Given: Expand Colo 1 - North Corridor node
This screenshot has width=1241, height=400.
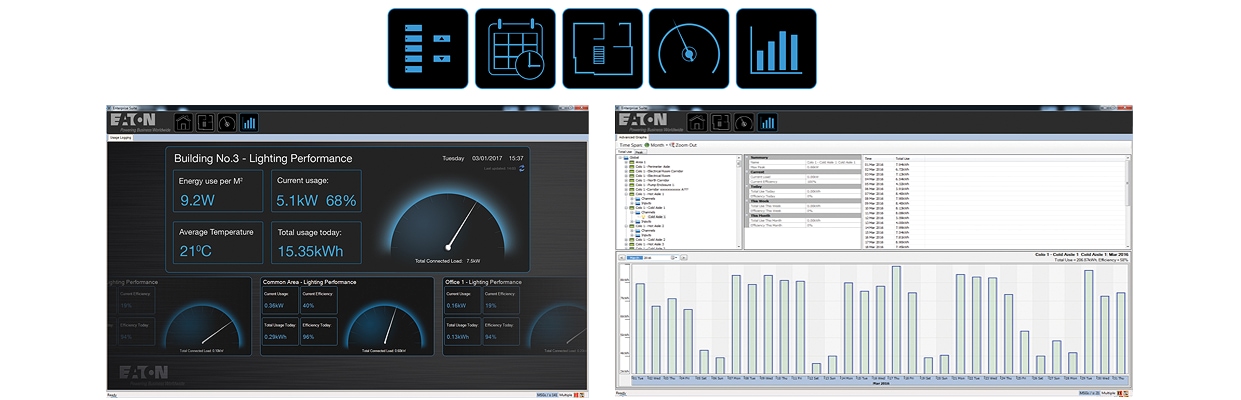Looking at the screenshot, I should coord(626,180).
